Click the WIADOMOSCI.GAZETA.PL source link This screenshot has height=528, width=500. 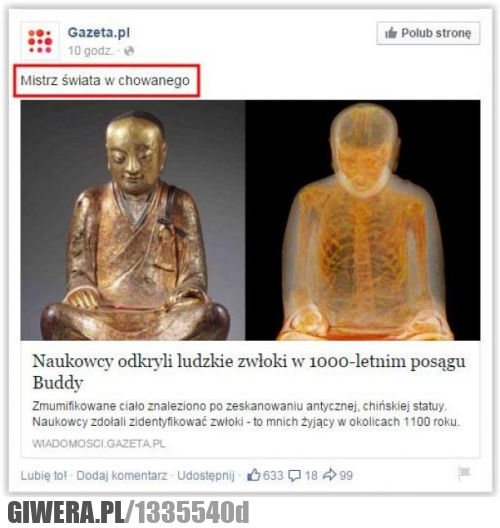click(x=99, y=443)
